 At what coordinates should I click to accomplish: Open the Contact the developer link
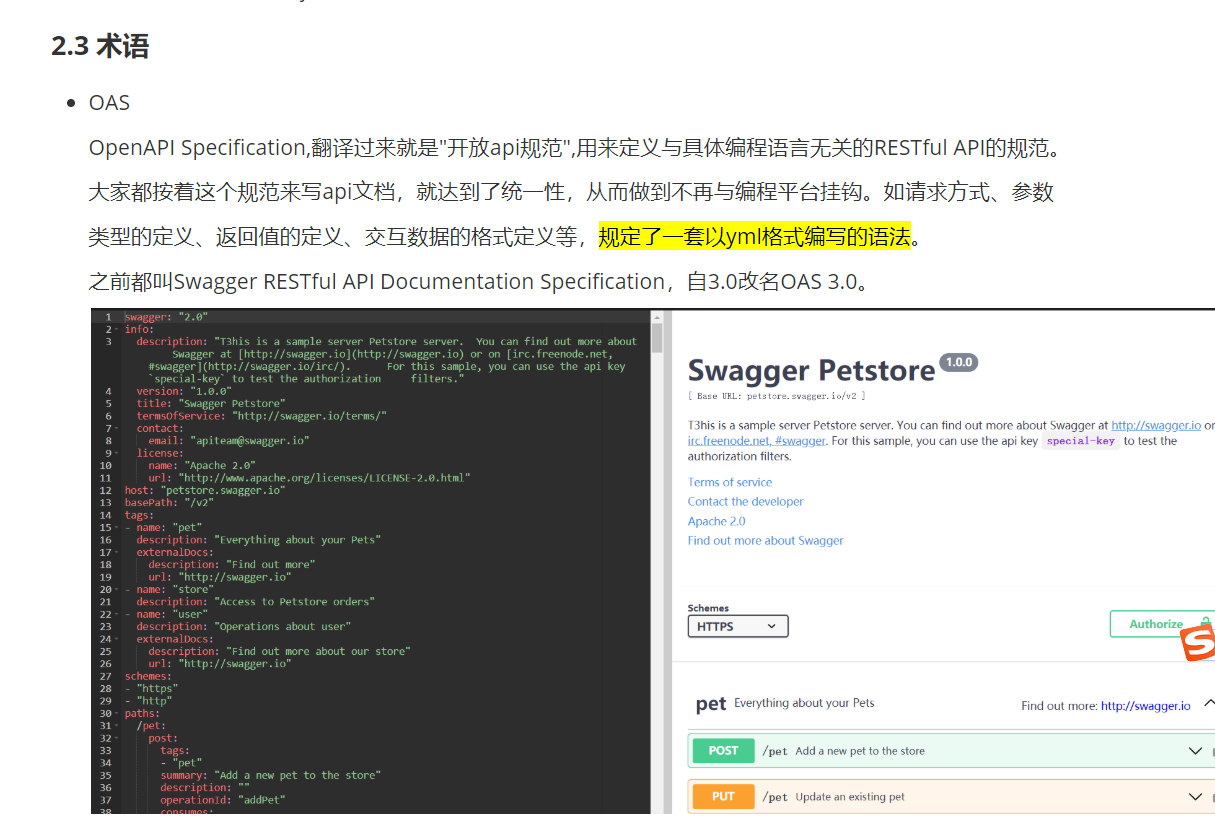point(746,502)
